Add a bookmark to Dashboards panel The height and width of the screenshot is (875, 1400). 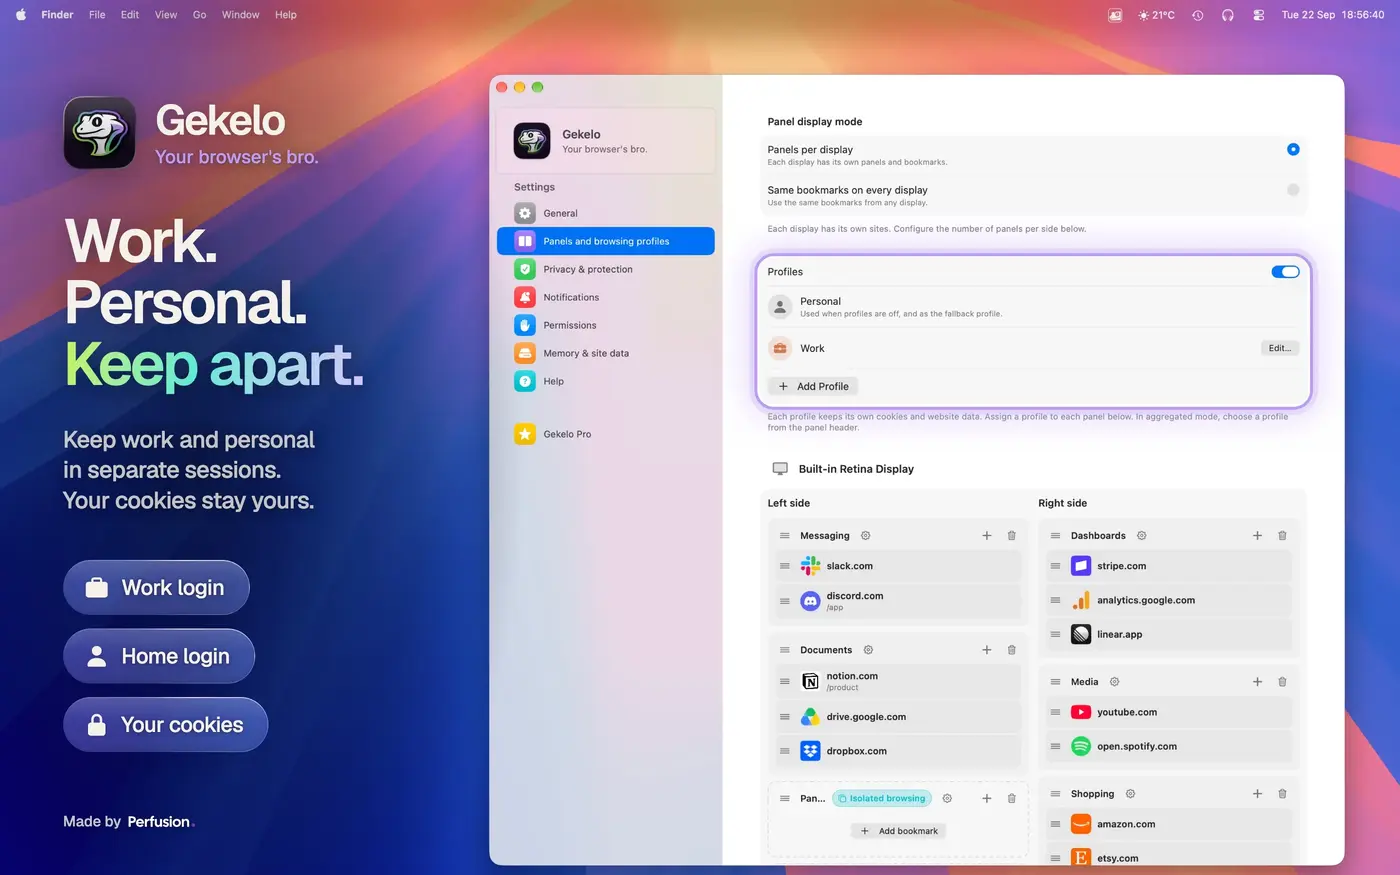tap(1258, 536)
